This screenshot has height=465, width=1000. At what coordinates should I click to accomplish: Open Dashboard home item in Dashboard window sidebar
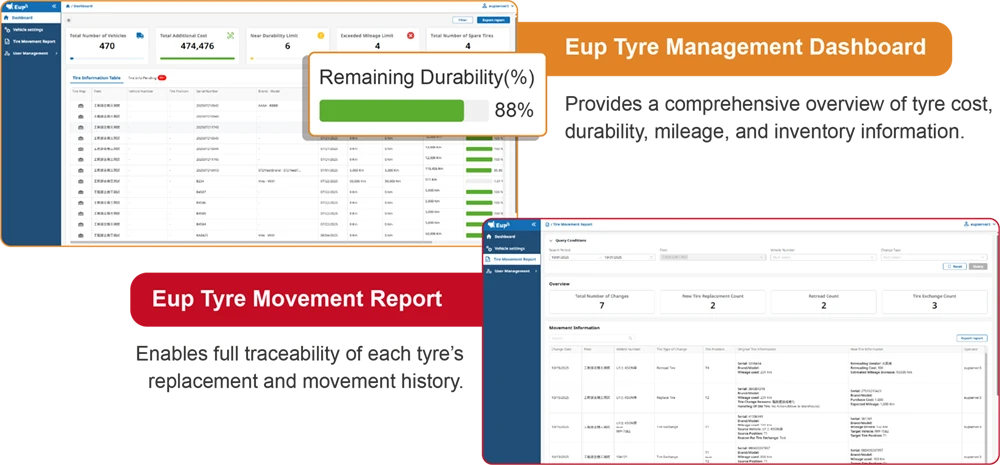(x=31, y=18)
